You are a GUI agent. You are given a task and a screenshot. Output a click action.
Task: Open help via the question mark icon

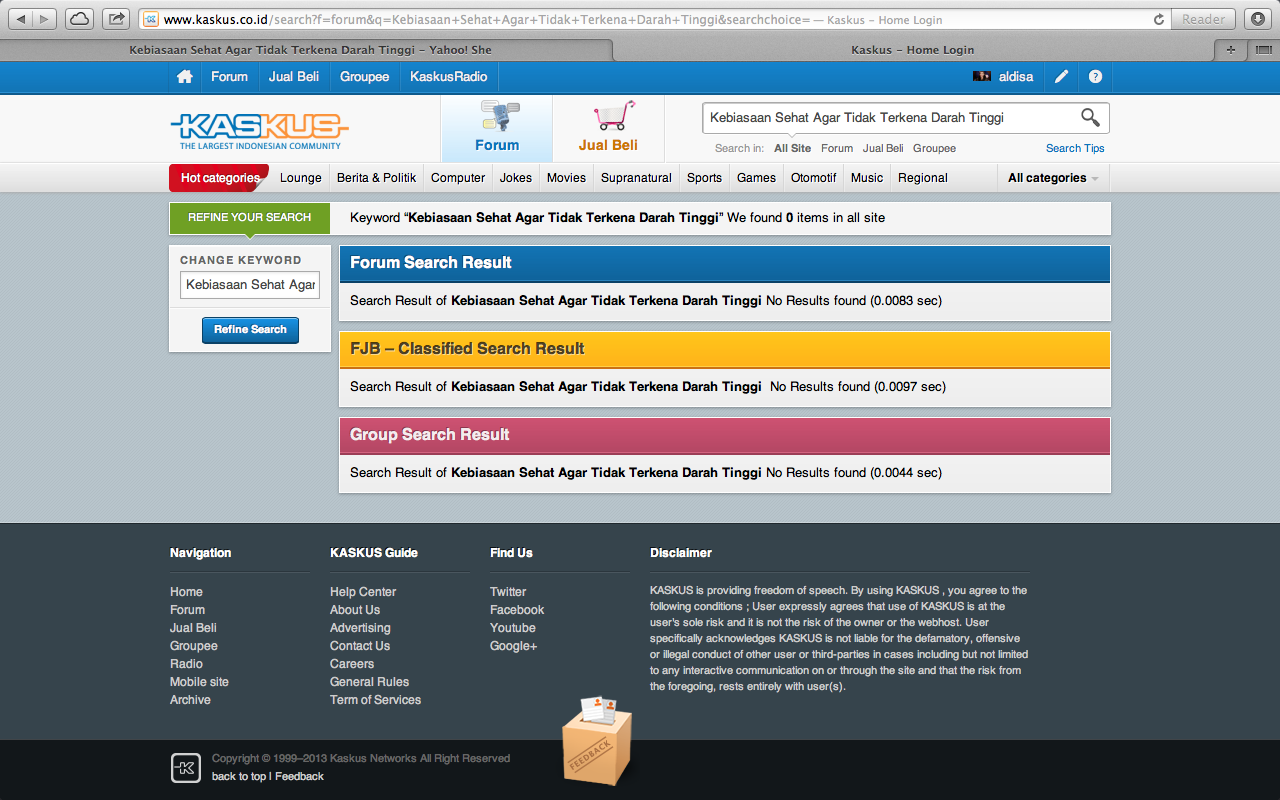pos(1095,77)
